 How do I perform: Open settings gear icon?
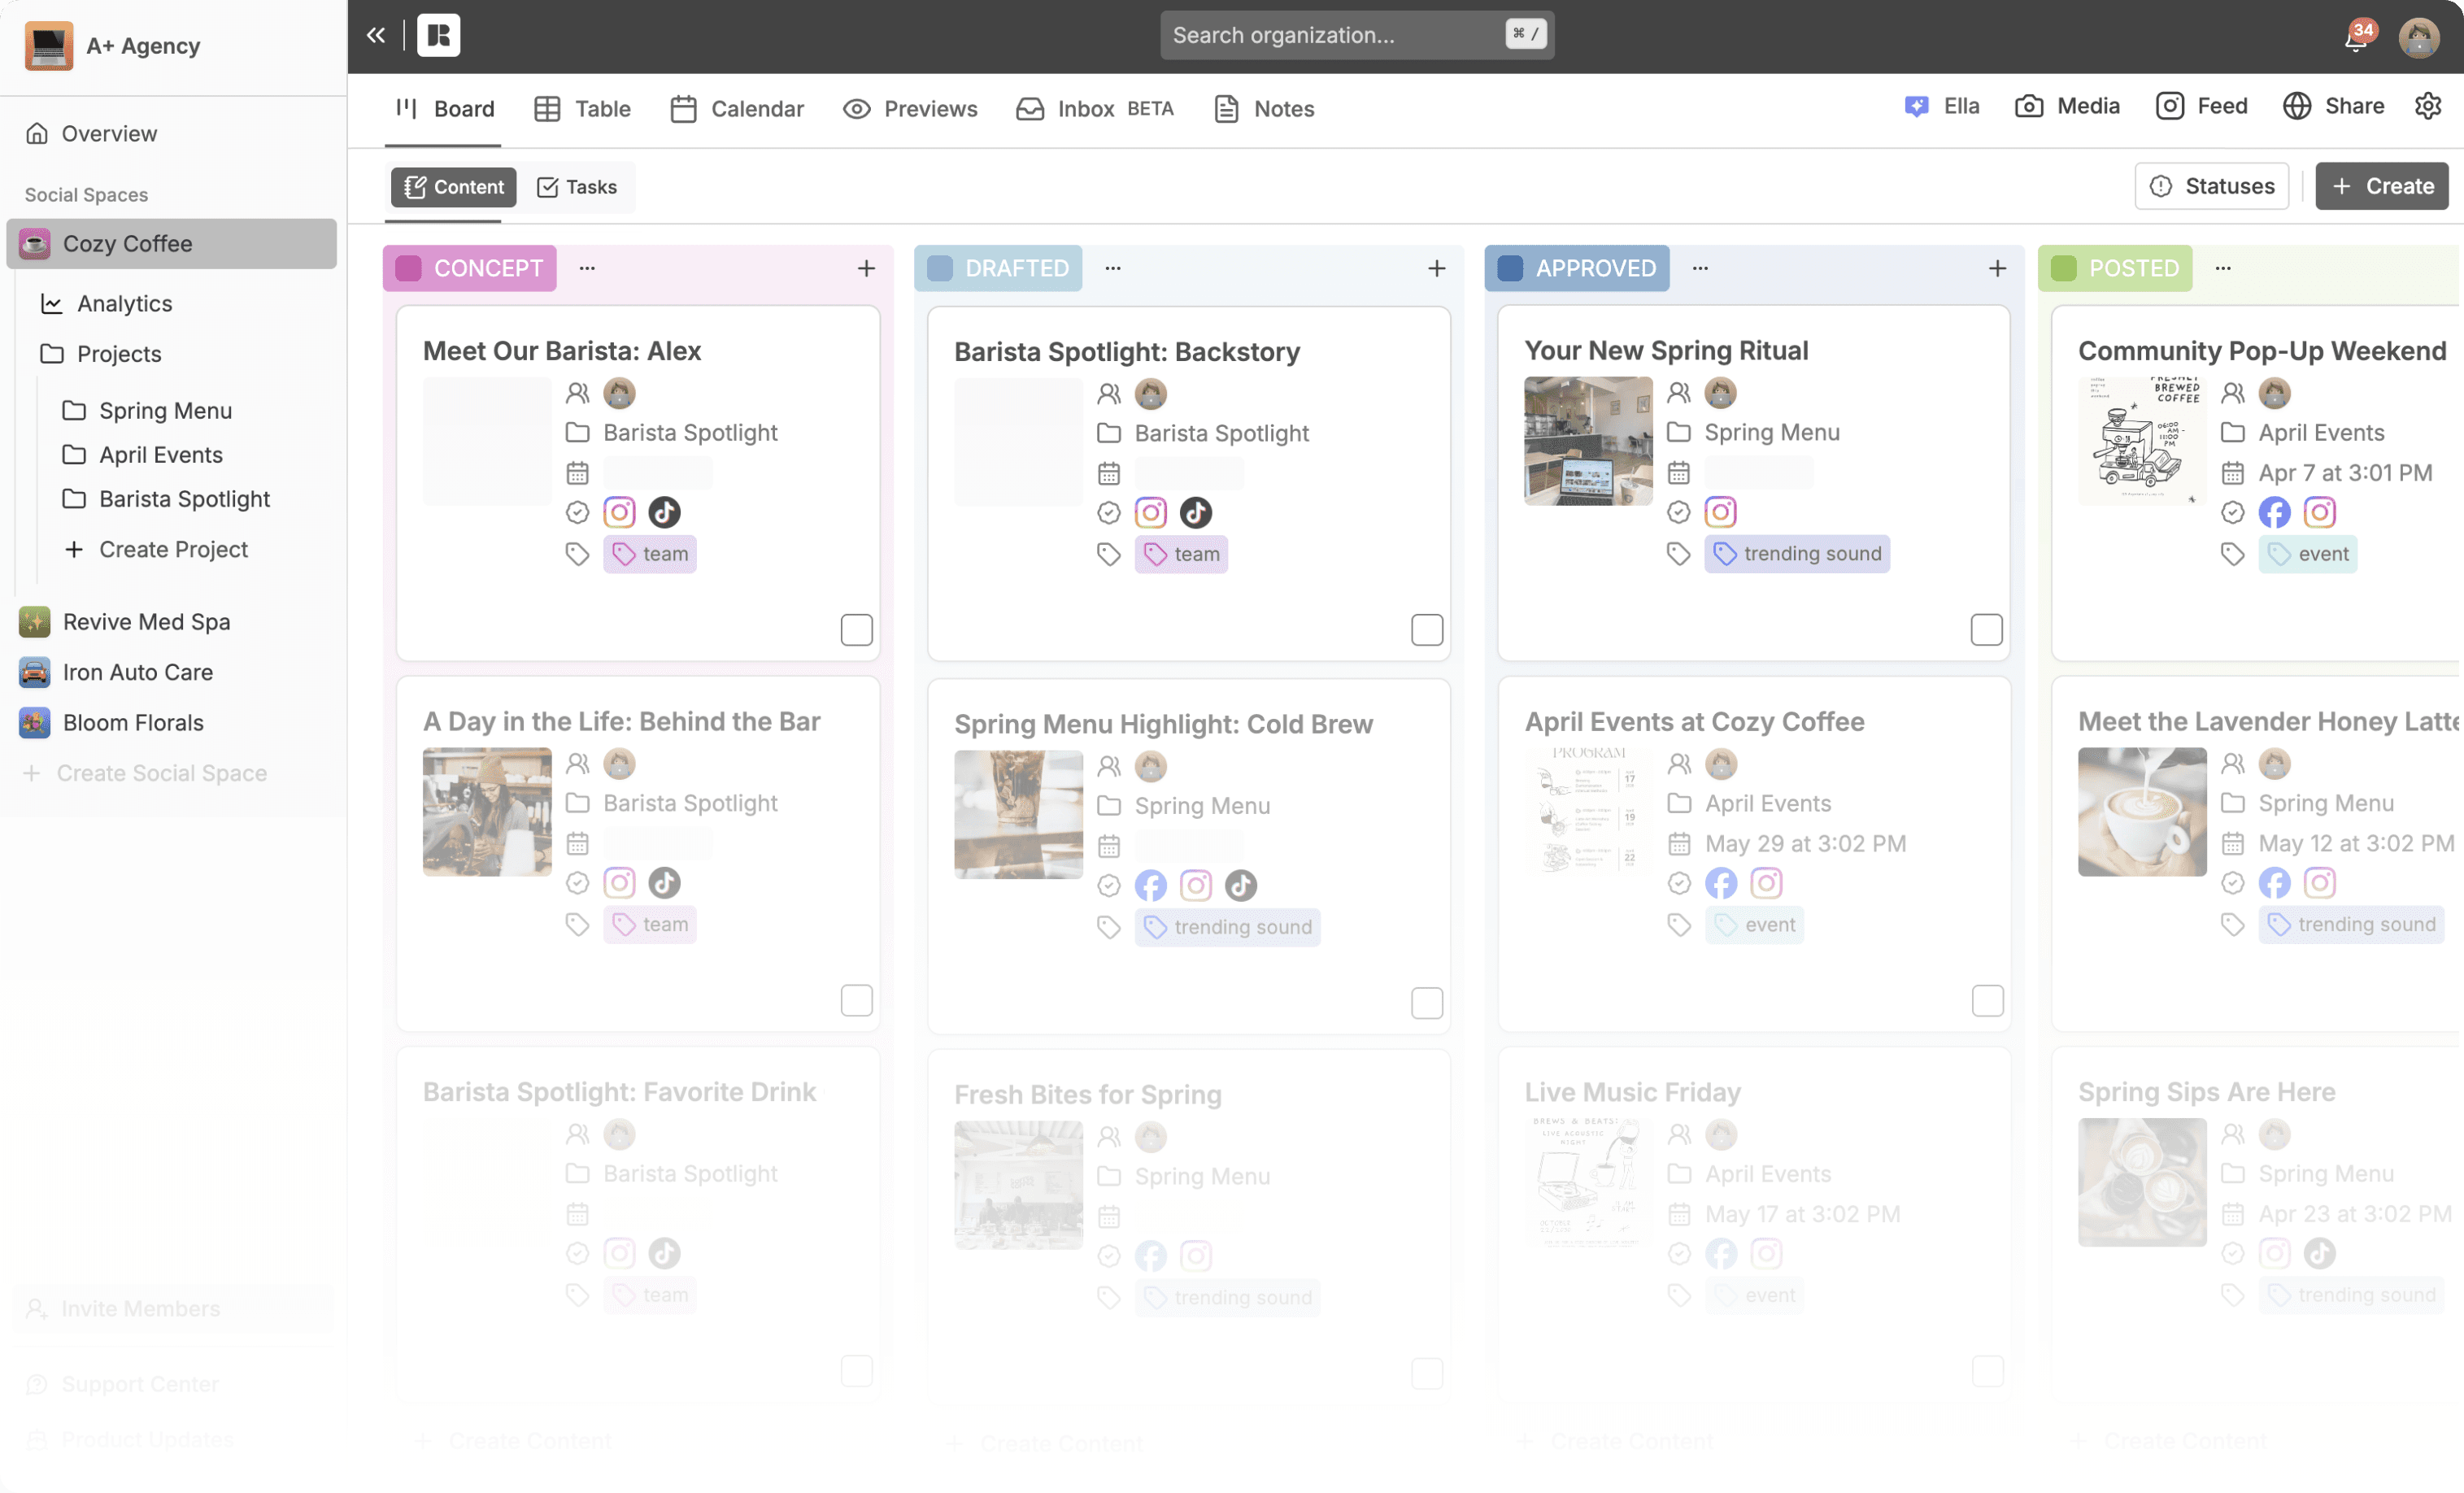(2428, 106)
